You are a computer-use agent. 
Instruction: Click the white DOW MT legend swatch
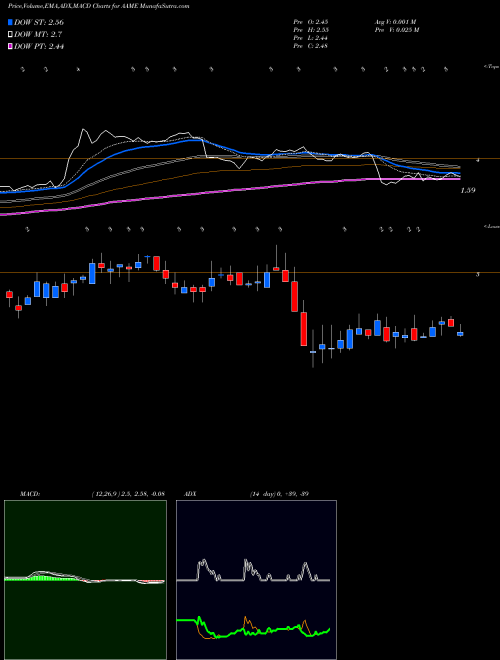11,35
